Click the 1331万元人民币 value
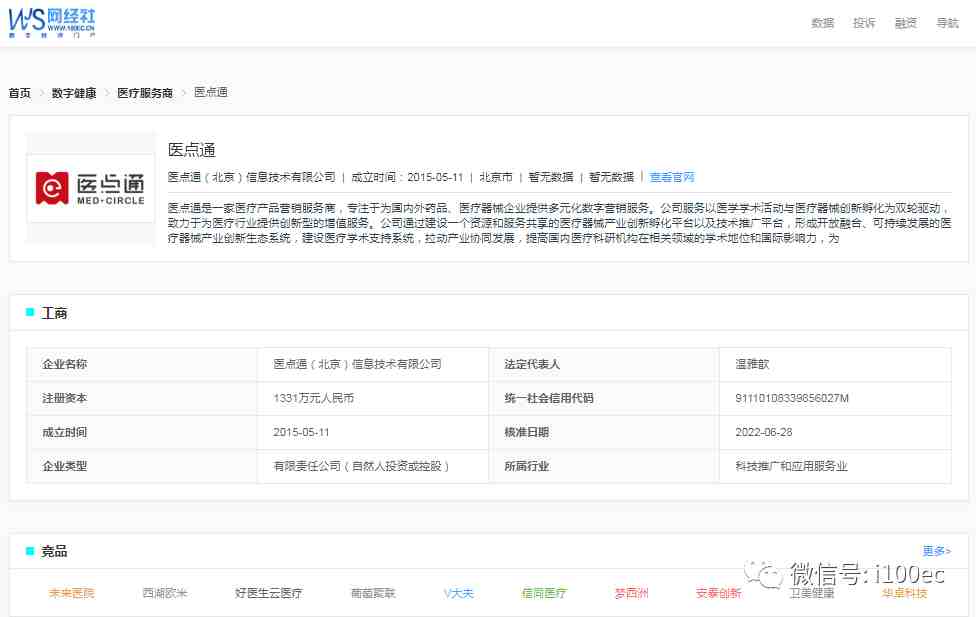This screenshot has height=617, width=976. pos(314,398)
